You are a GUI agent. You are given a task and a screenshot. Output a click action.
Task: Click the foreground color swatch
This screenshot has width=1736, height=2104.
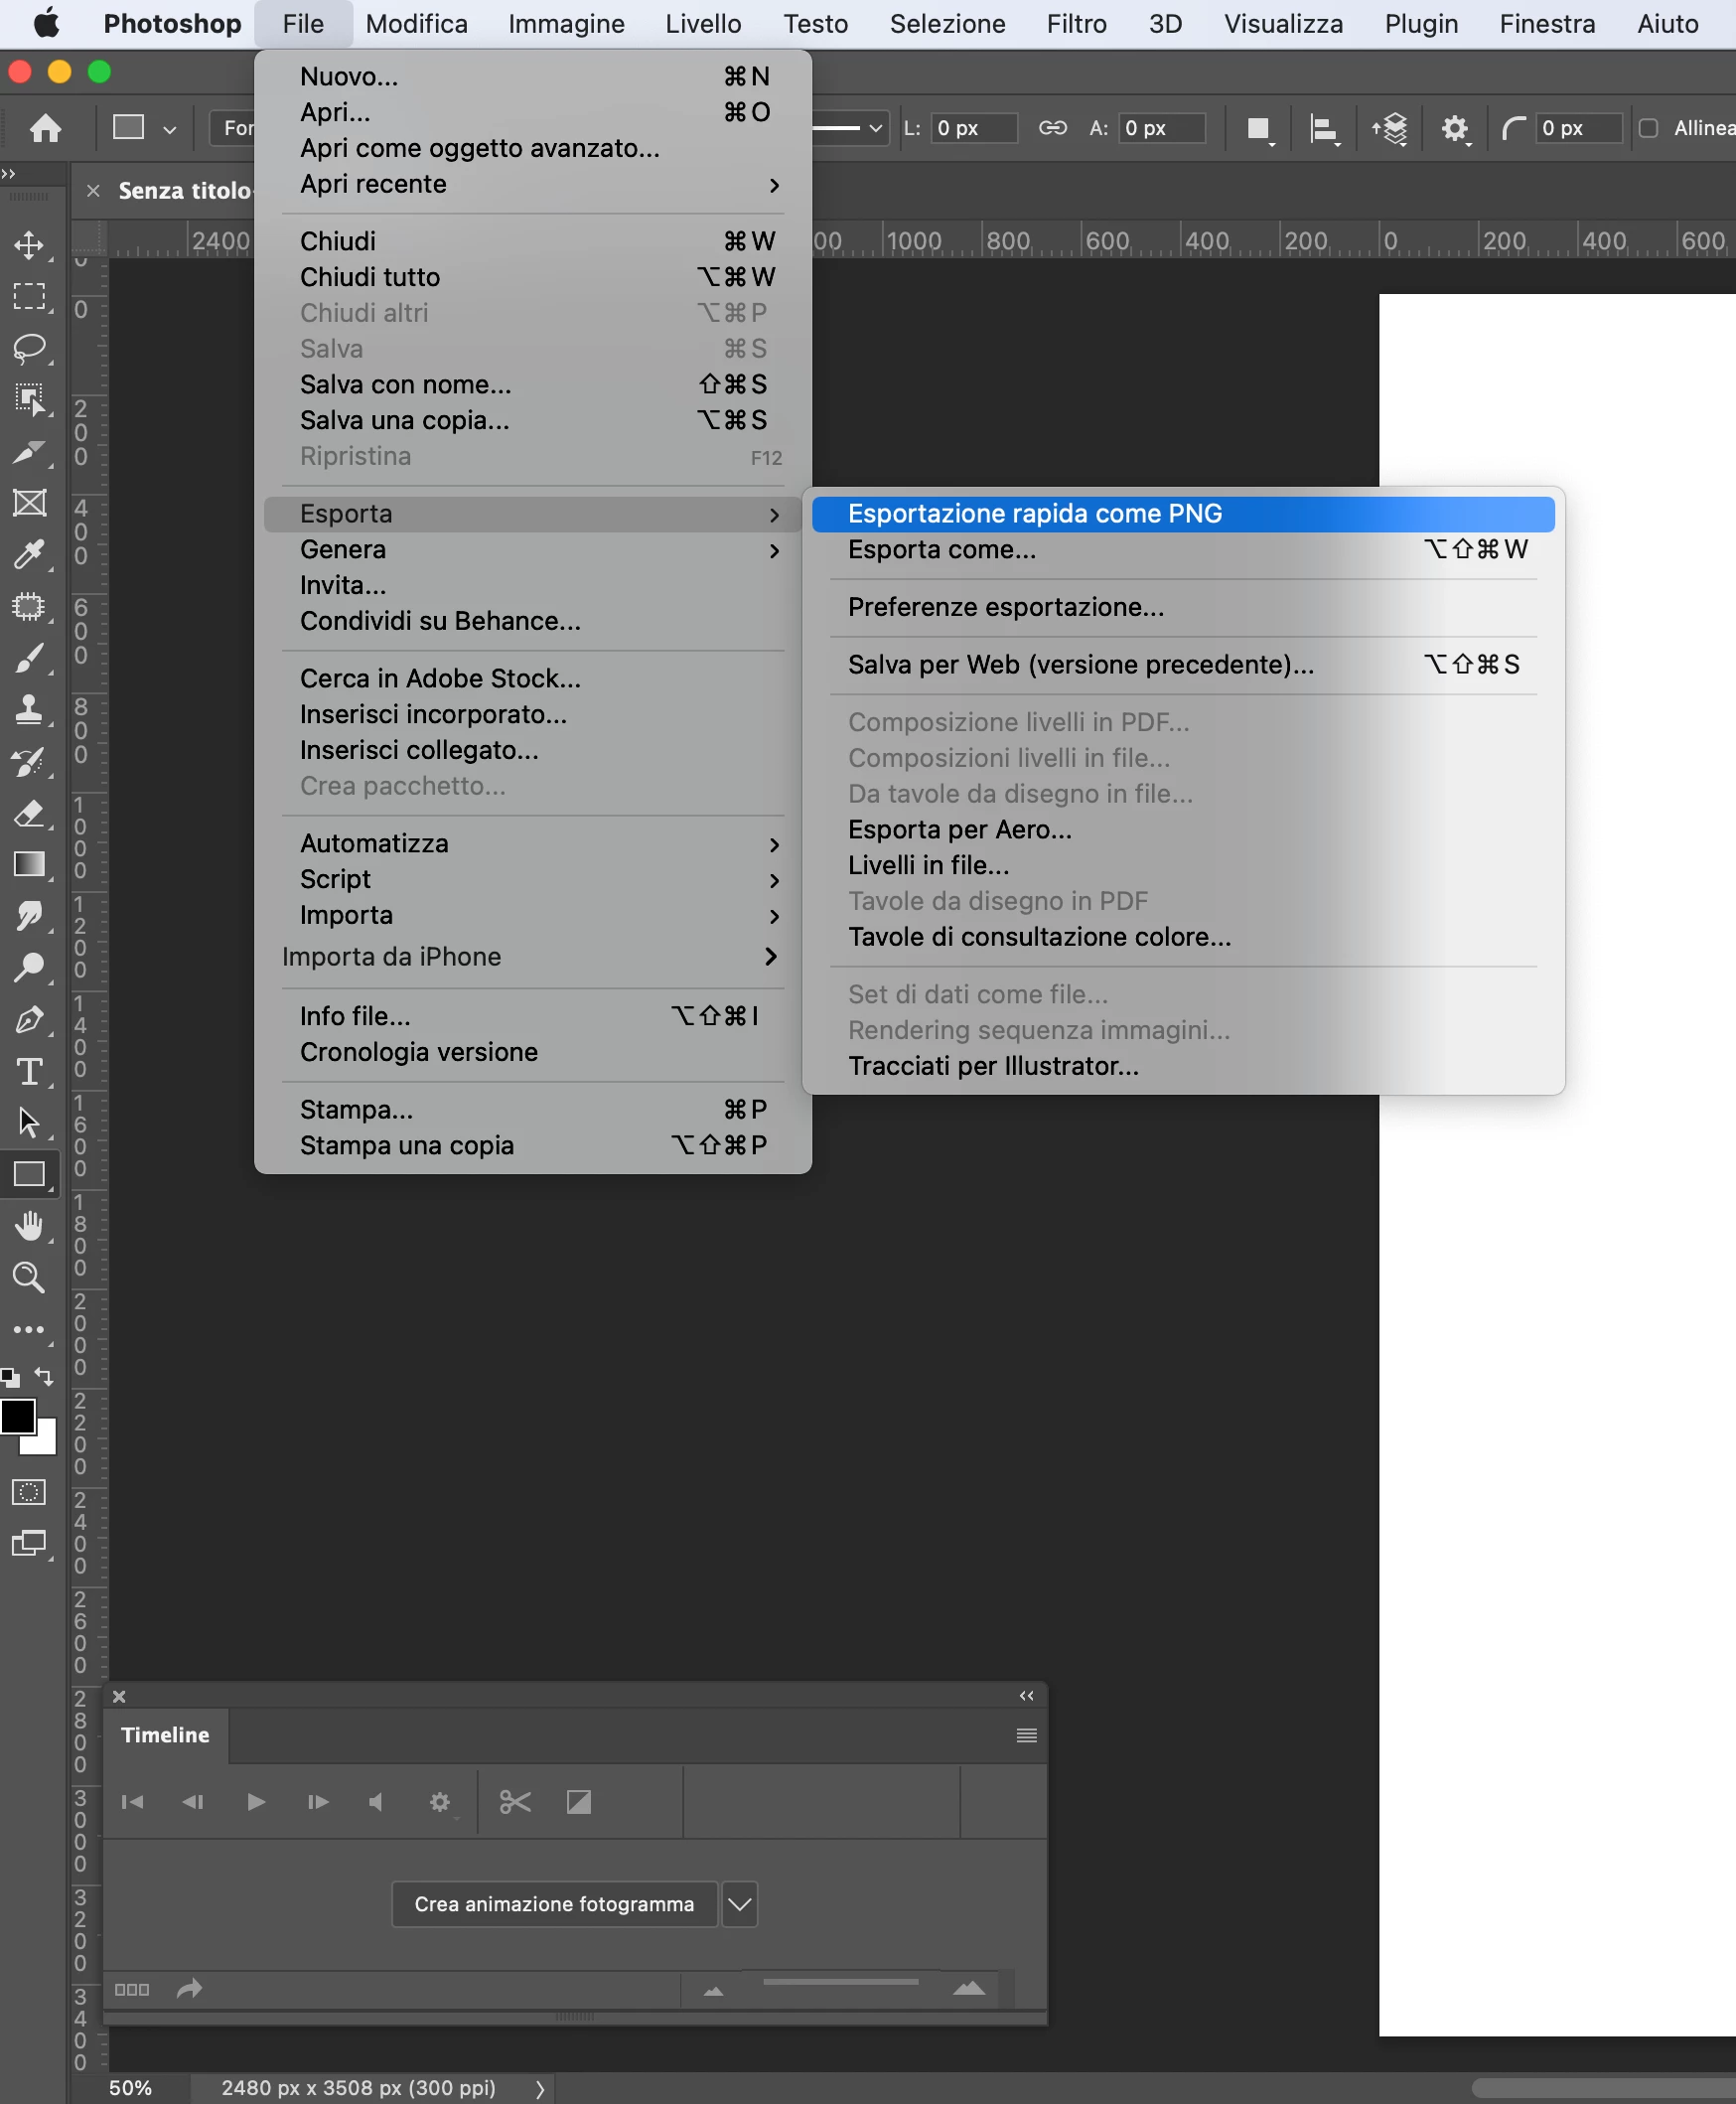click(18, 1416)
